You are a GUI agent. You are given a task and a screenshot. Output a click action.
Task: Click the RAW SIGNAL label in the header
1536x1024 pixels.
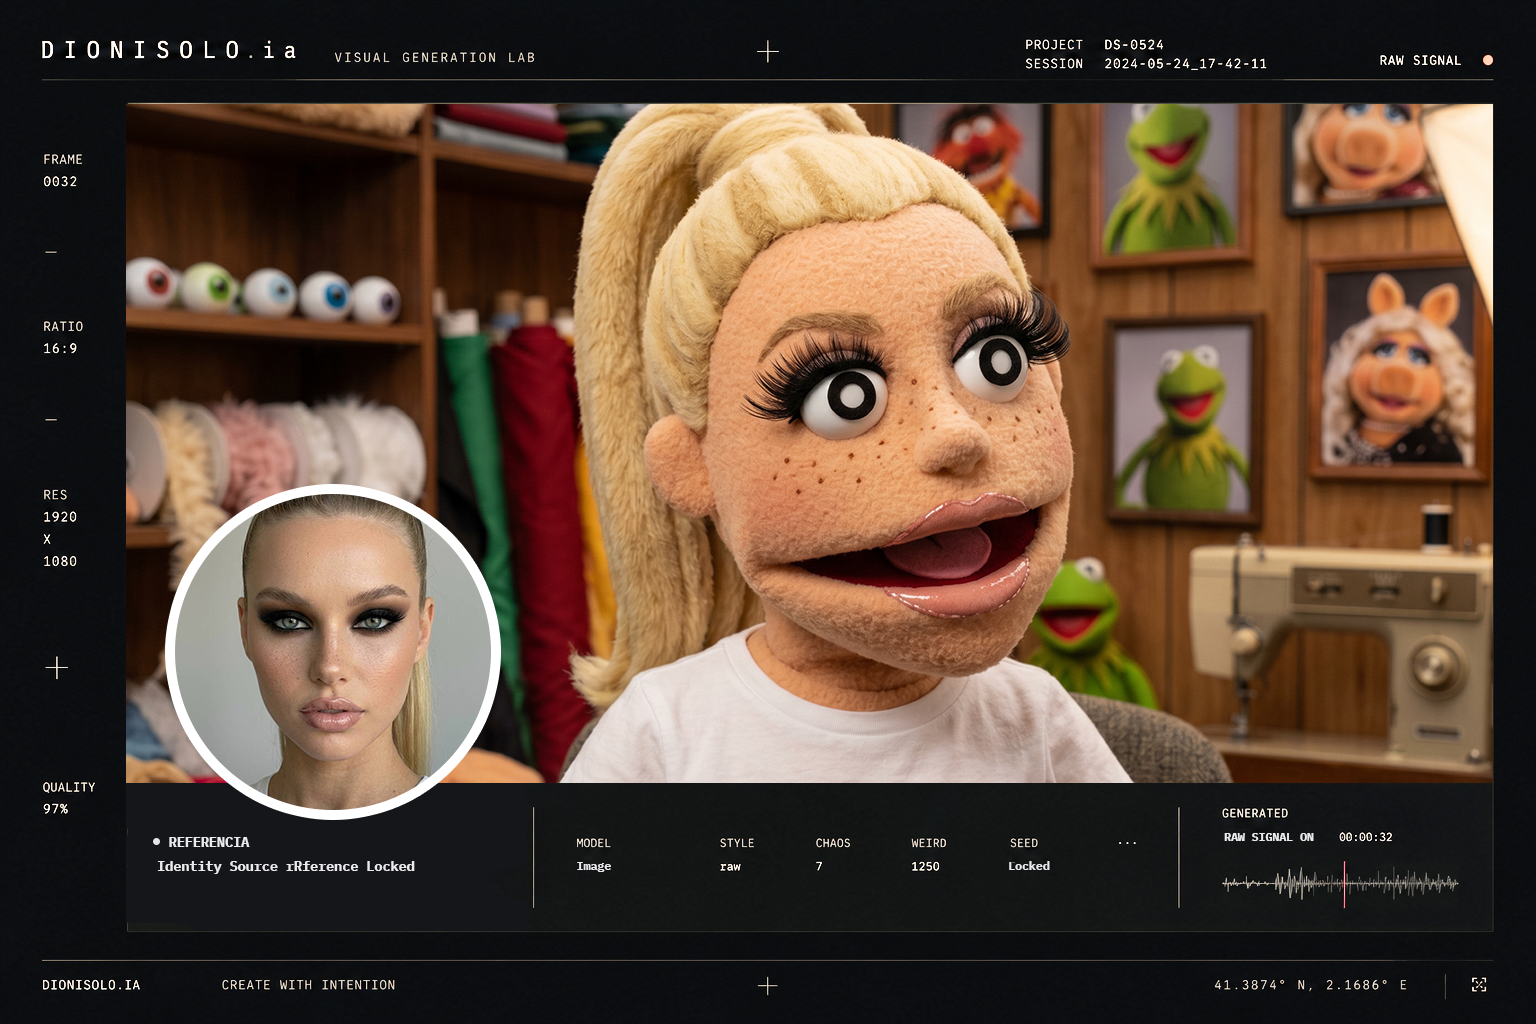[1420, 61]
